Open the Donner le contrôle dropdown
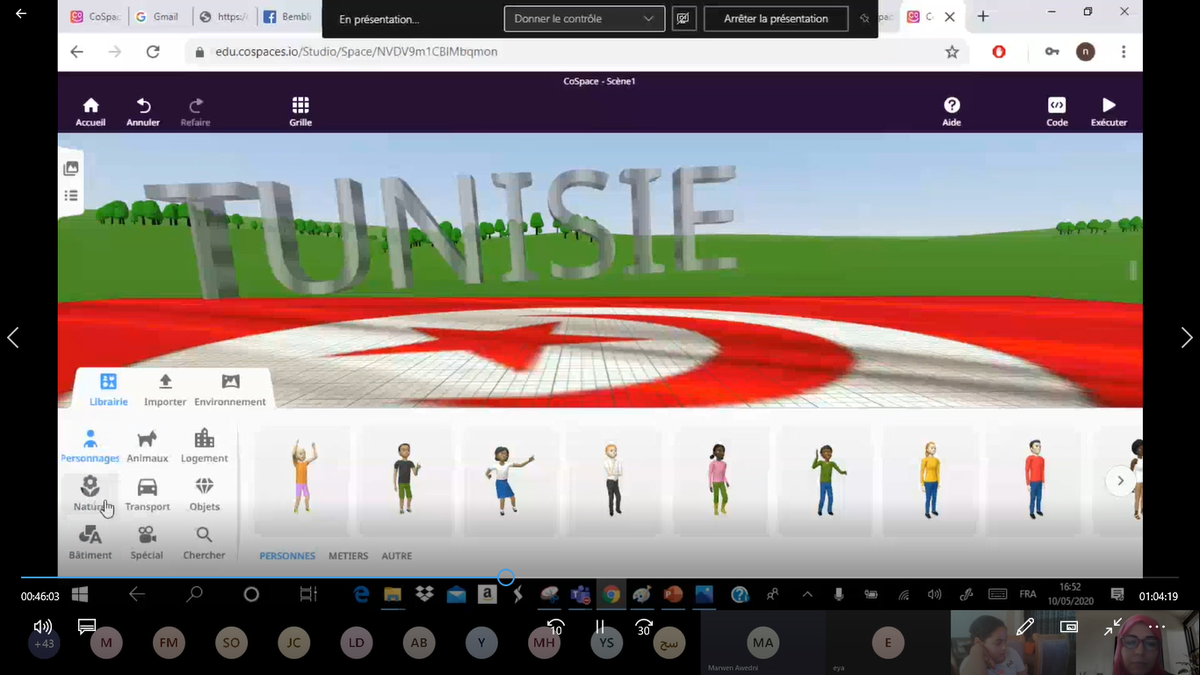The width and height of the screenshot is (1200, 675). [585, 19]
